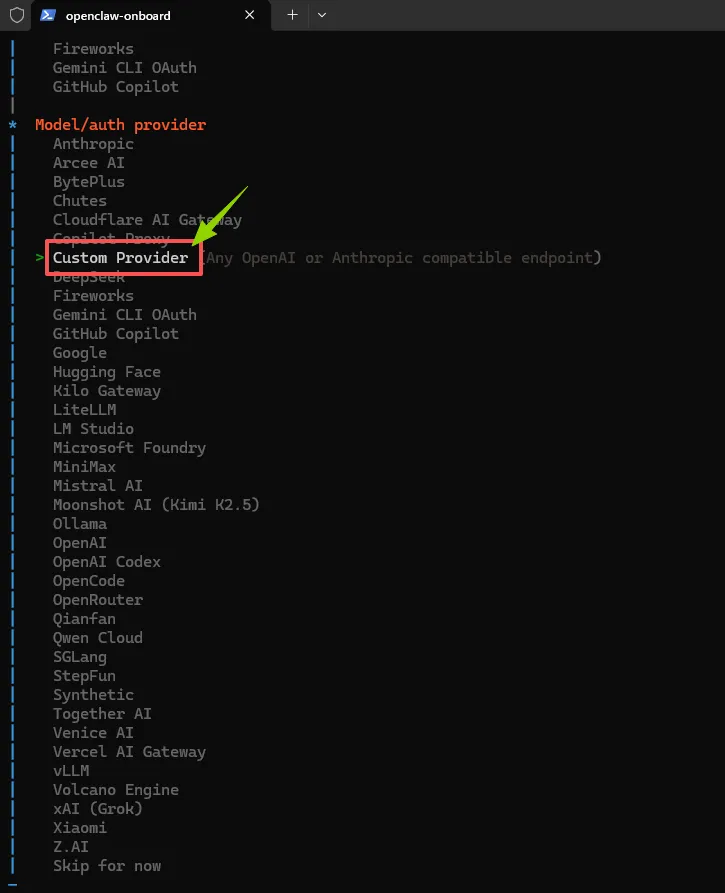Screen dimensions: 725x893
Task: Select the DeepSeek provider
Action: coord(89,277)
